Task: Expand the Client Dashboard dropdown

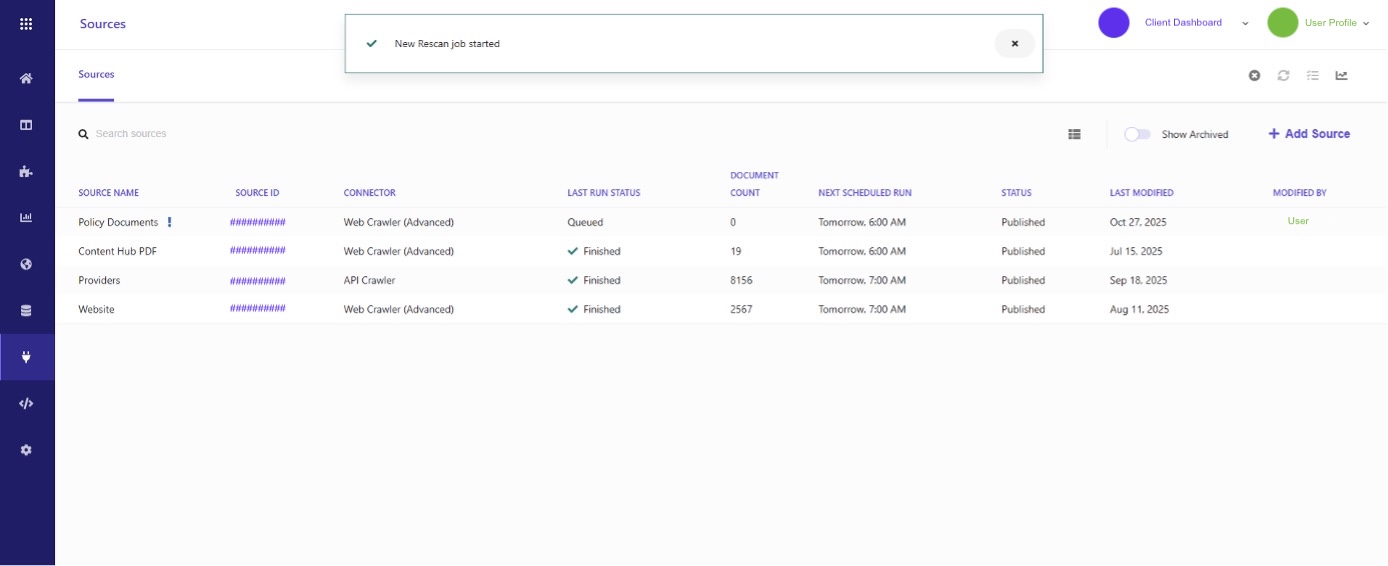Action: tap(1245, 23)
